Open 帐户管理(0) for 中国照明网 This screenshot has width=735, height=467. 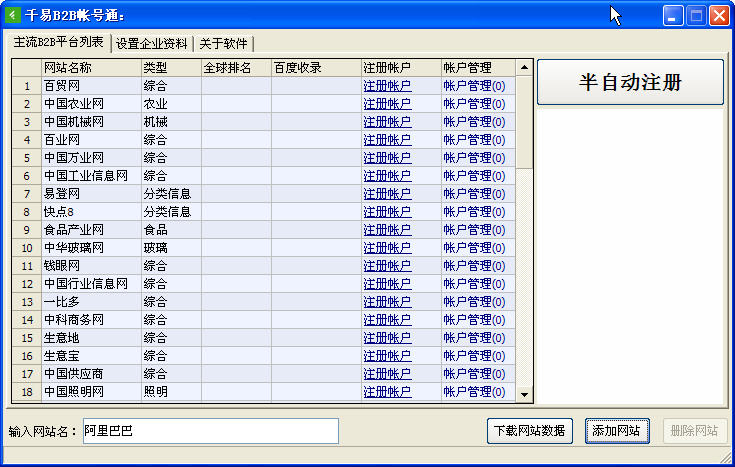pyautogui.click(x=474, y=392)
